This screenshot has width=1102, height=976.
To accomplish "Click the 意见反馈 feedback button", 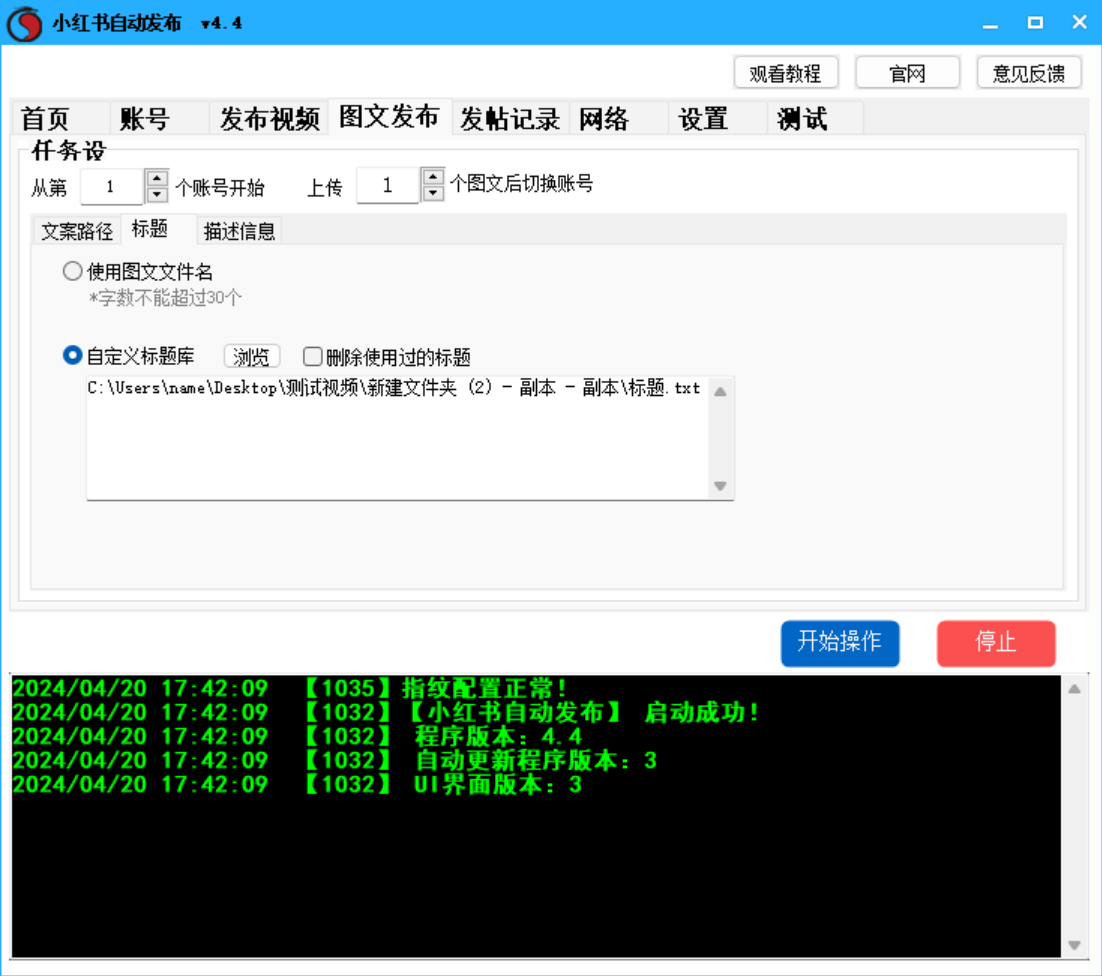I will tap(1029, 73).
